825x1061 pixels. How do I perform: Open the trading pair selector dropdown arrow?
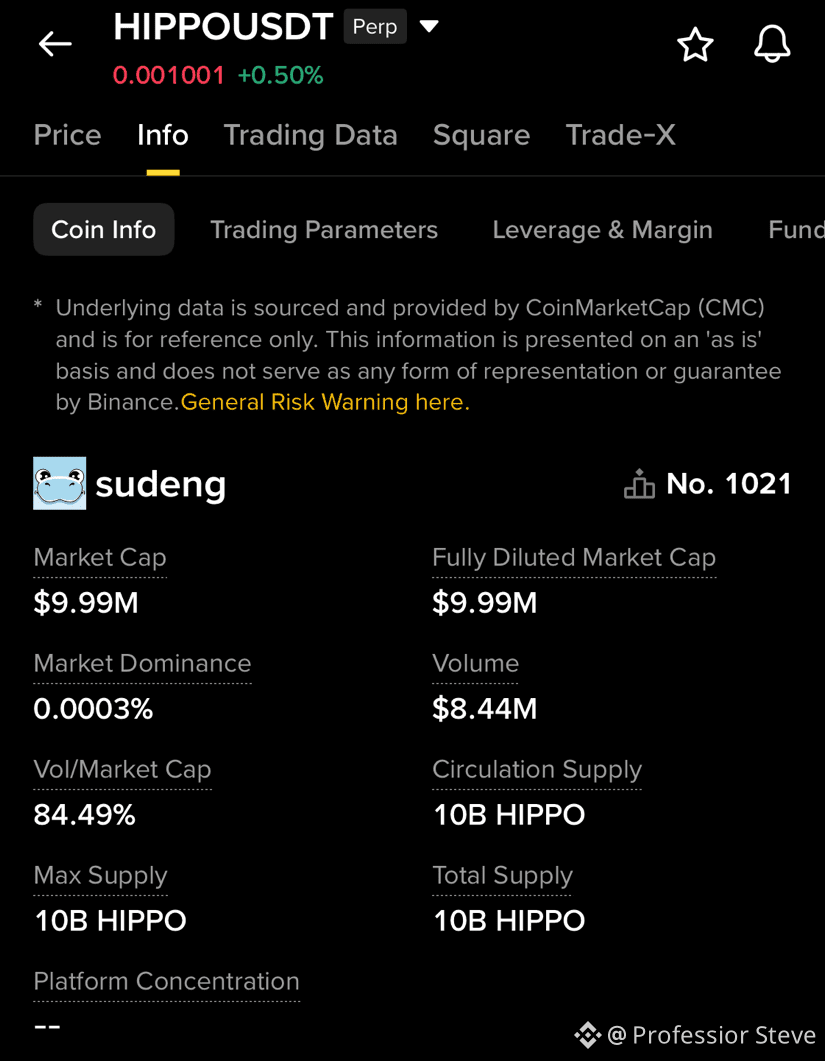coord(429,26)
